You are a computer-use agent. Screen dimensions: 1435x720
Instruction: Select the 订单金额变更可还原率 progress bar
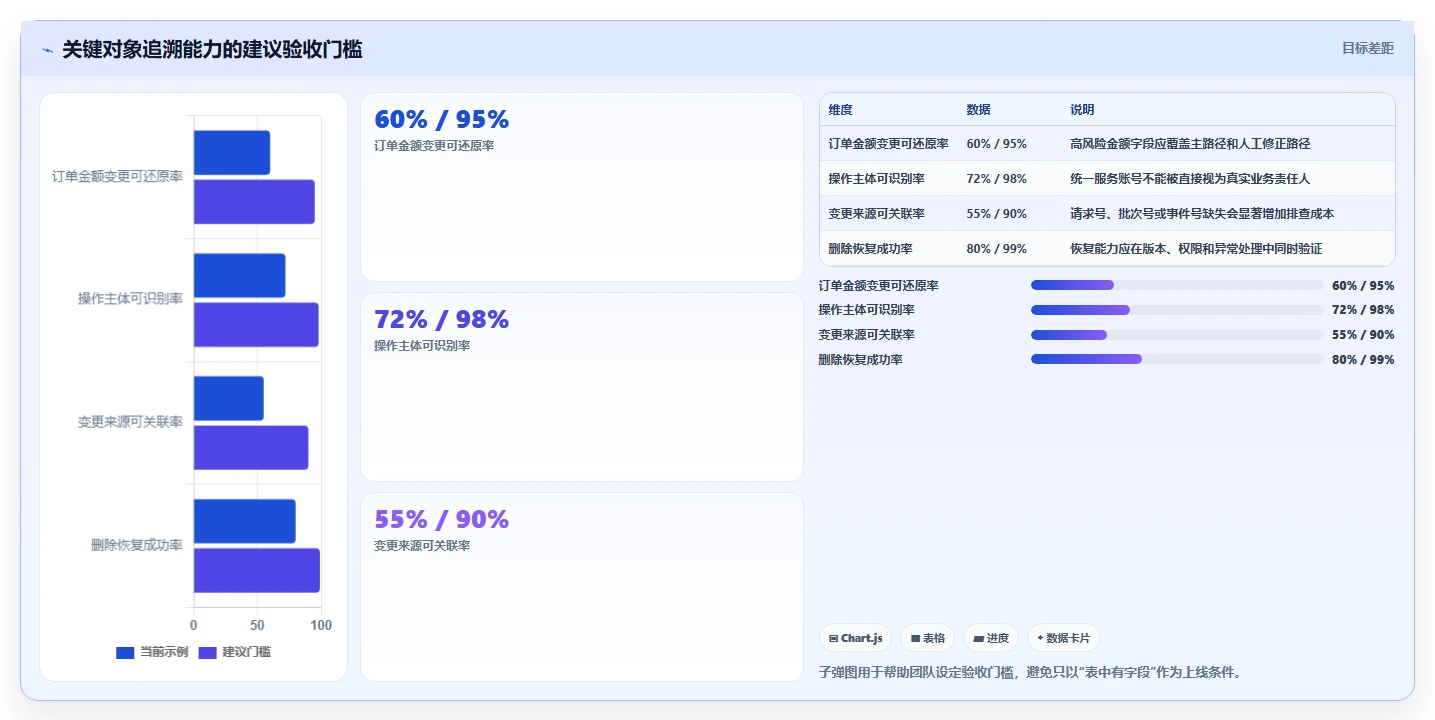[x=1177, y=285]
